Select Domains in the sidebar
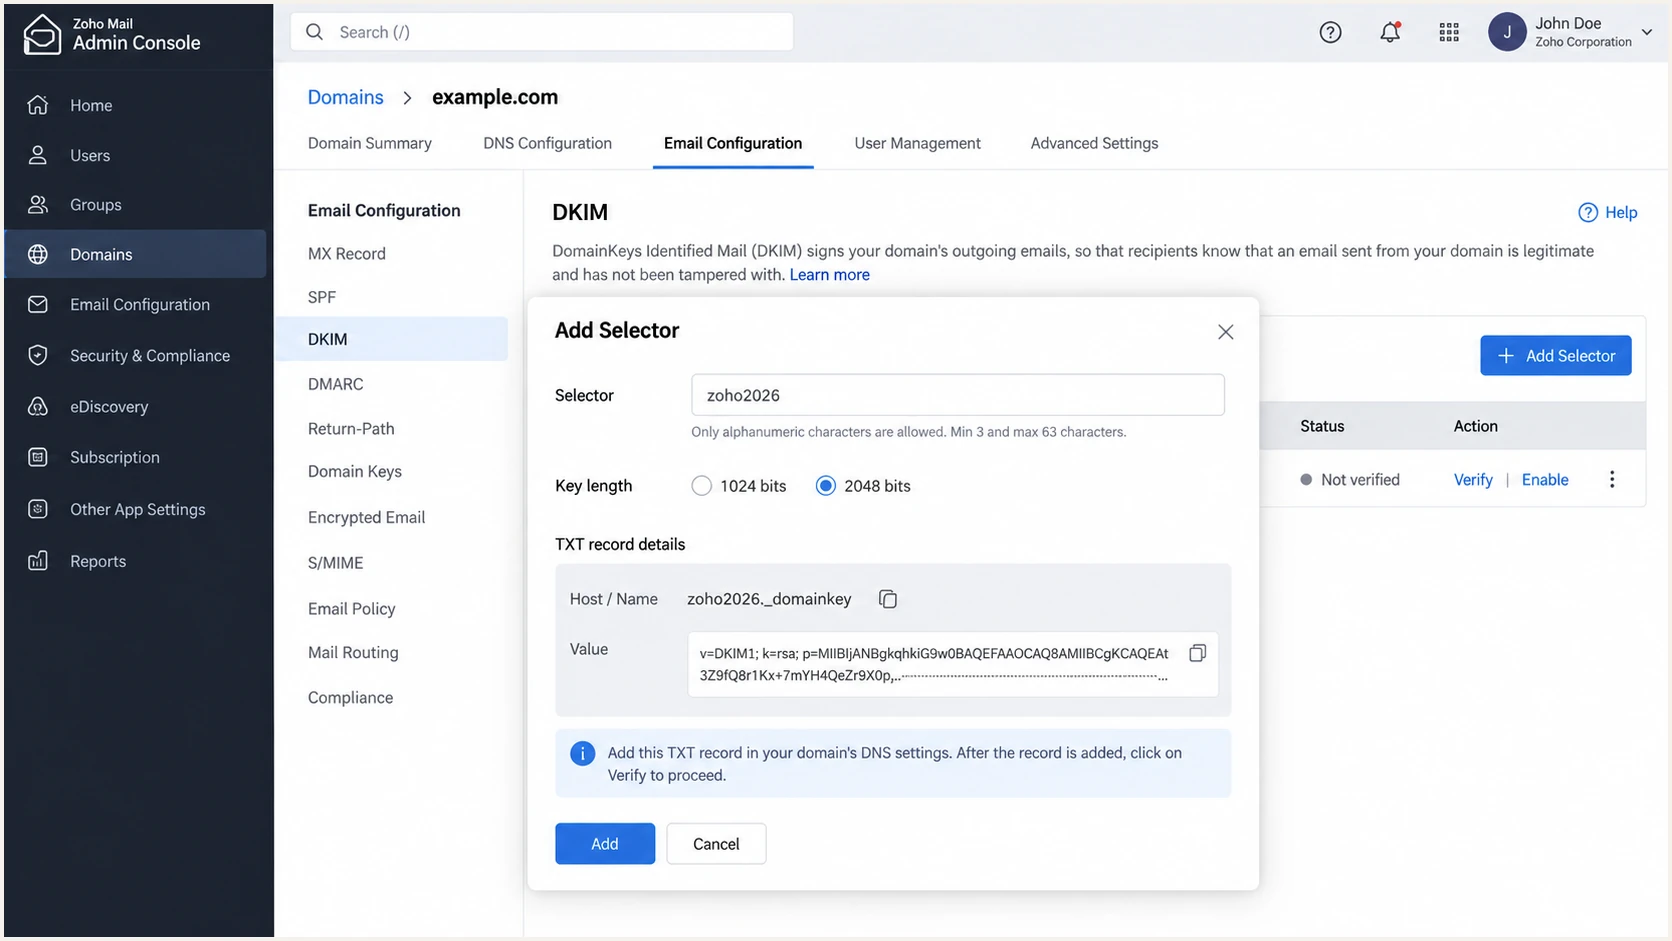The width and height of the screenshot is (1672, 941). point(135,254)
